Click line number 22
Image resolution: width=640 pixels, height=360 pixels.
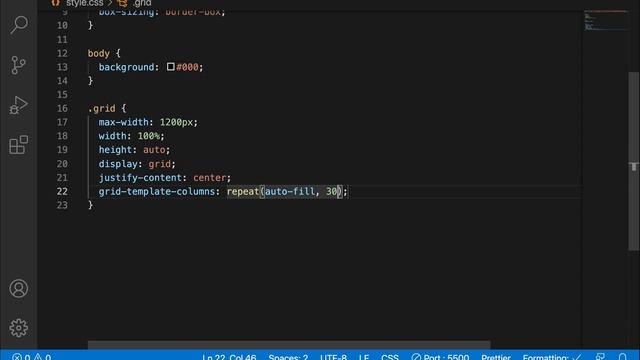click(62, 191)
